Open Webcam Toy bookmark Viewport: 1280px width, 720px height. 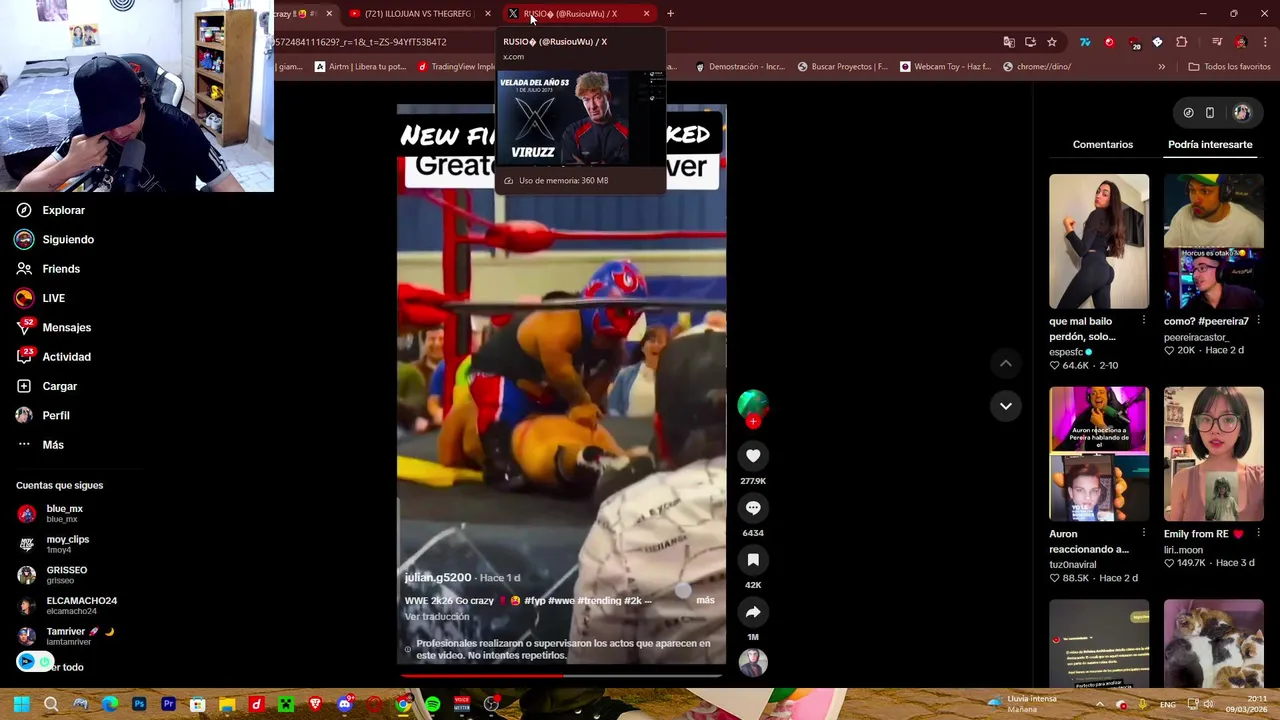945,67
